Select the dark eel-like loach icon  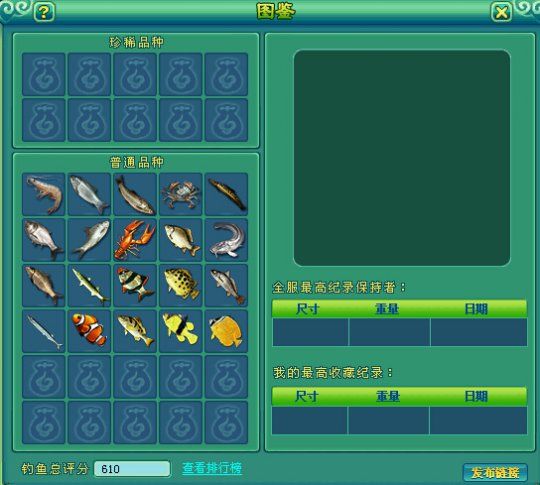[x=226, y=195]
